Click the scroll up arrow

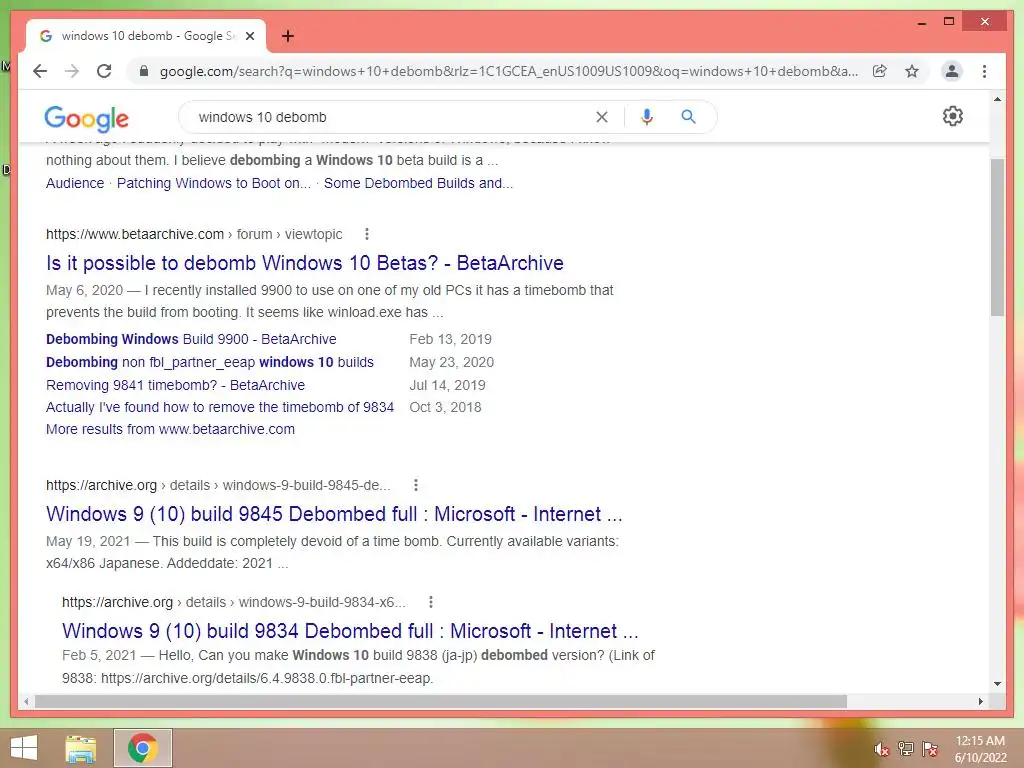coord(997,99)
